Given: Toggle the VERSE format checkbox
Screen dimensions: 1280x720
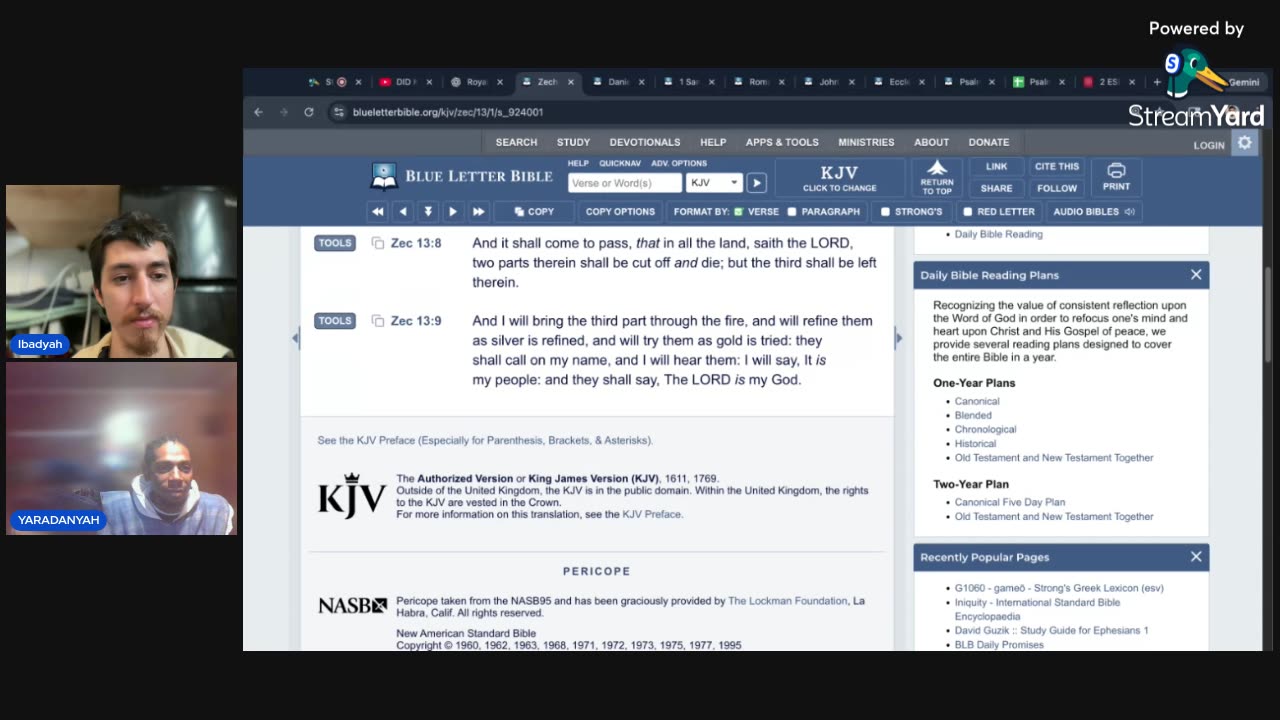Looking at the screenshot, I should pyautogui.click(x=739, y=212).
